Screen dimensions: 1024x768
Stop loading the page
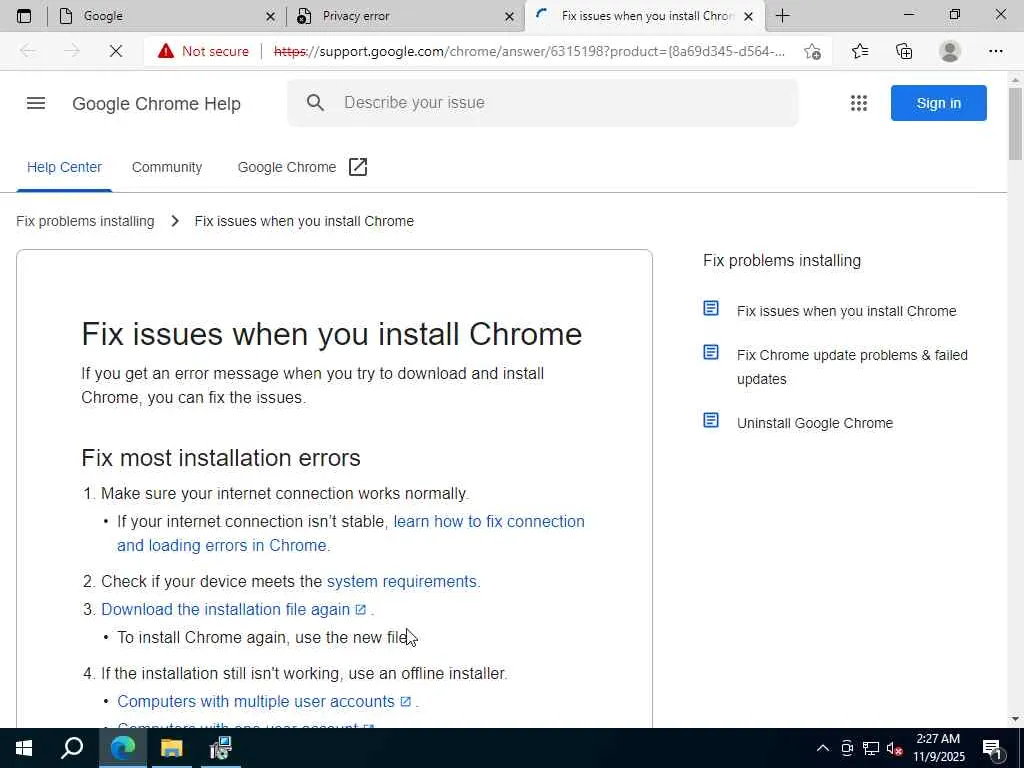[x=116, y=51]
